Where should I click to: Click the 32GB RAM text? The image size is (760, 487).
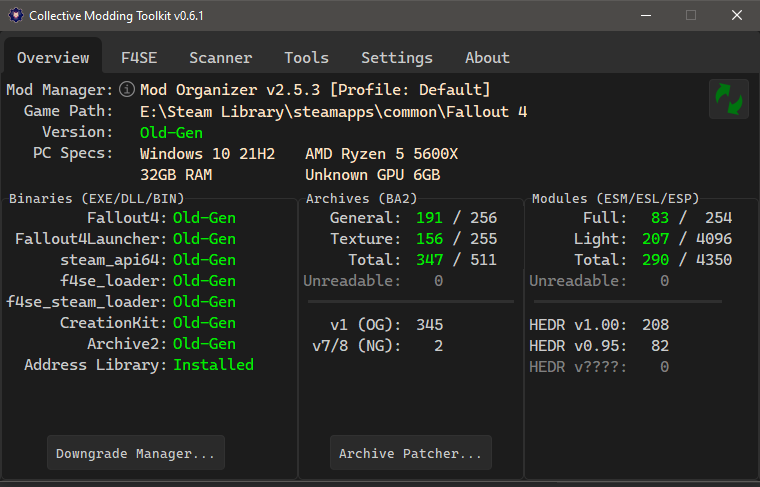click(x=176, y=174)
